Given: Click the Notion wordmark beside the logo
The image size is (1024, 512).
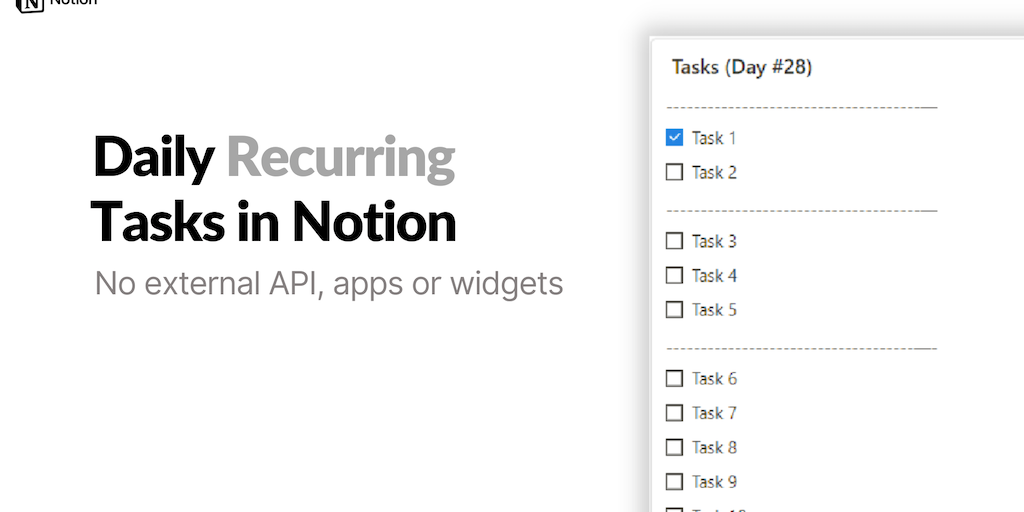Looking at the screenshot, I should click(x=73, y=3).
